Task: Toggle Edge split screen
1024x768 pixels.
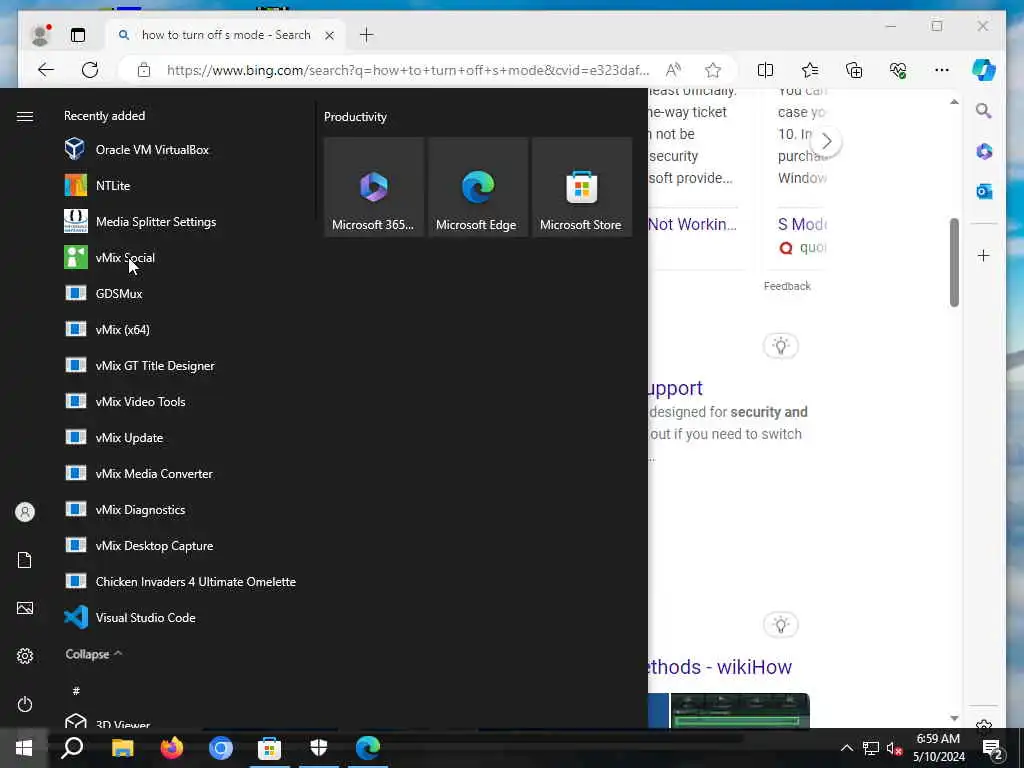Action: (765, 70)
